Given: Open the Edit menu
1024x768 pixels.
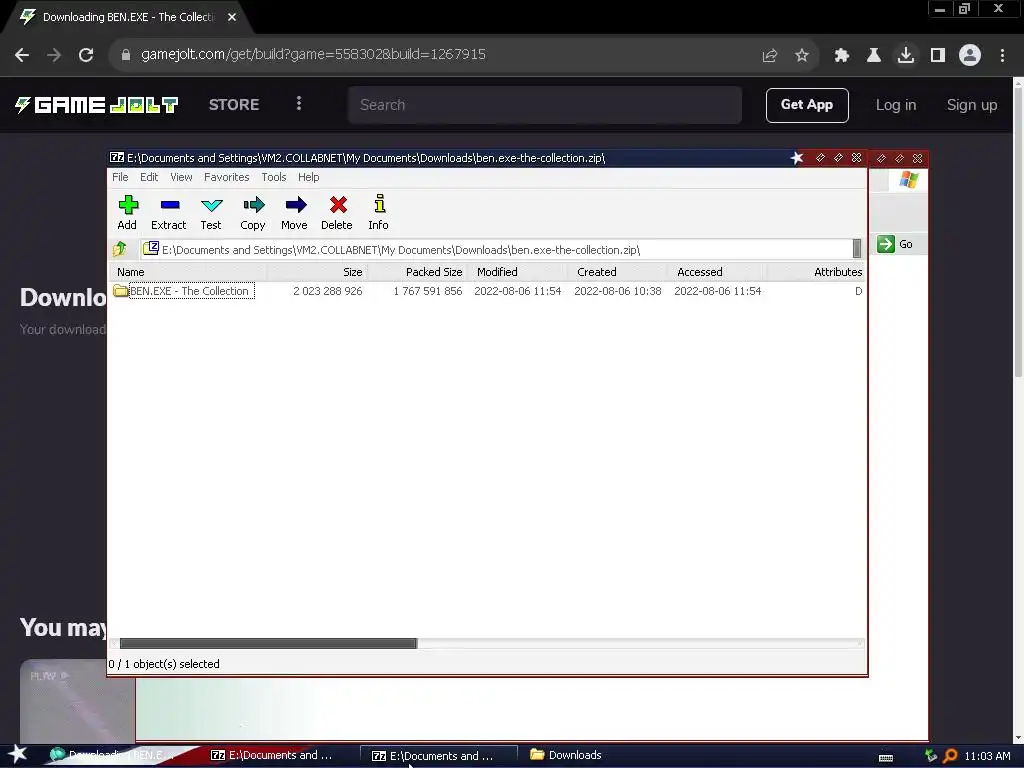Looking at the screenshot, I should 149,177.
